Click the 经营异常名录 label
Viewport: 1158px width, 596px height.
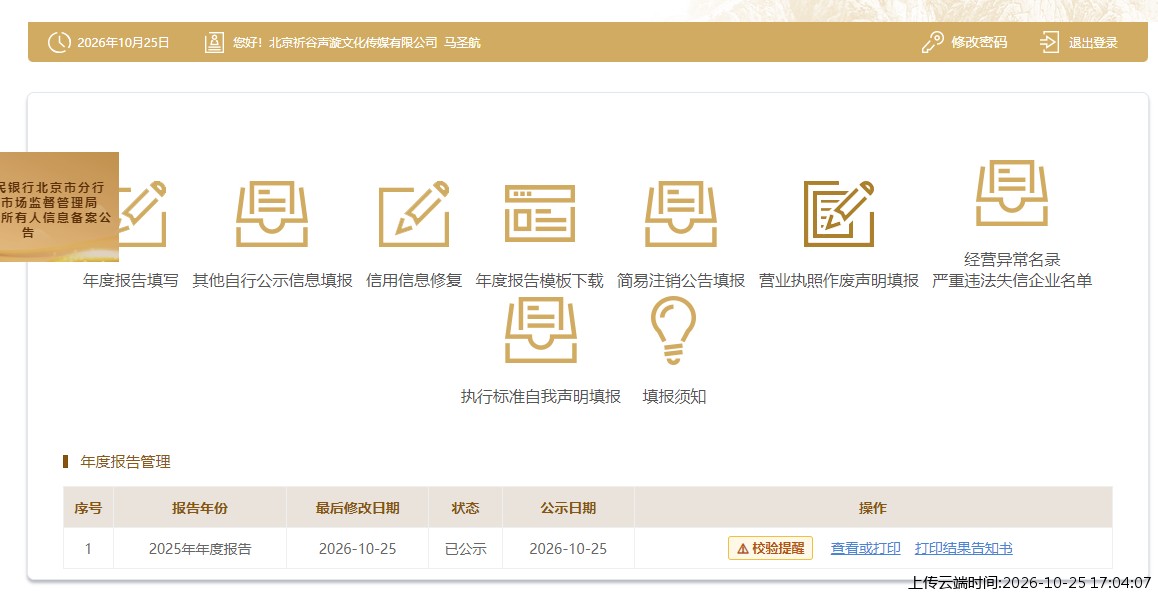point(1012,259)
